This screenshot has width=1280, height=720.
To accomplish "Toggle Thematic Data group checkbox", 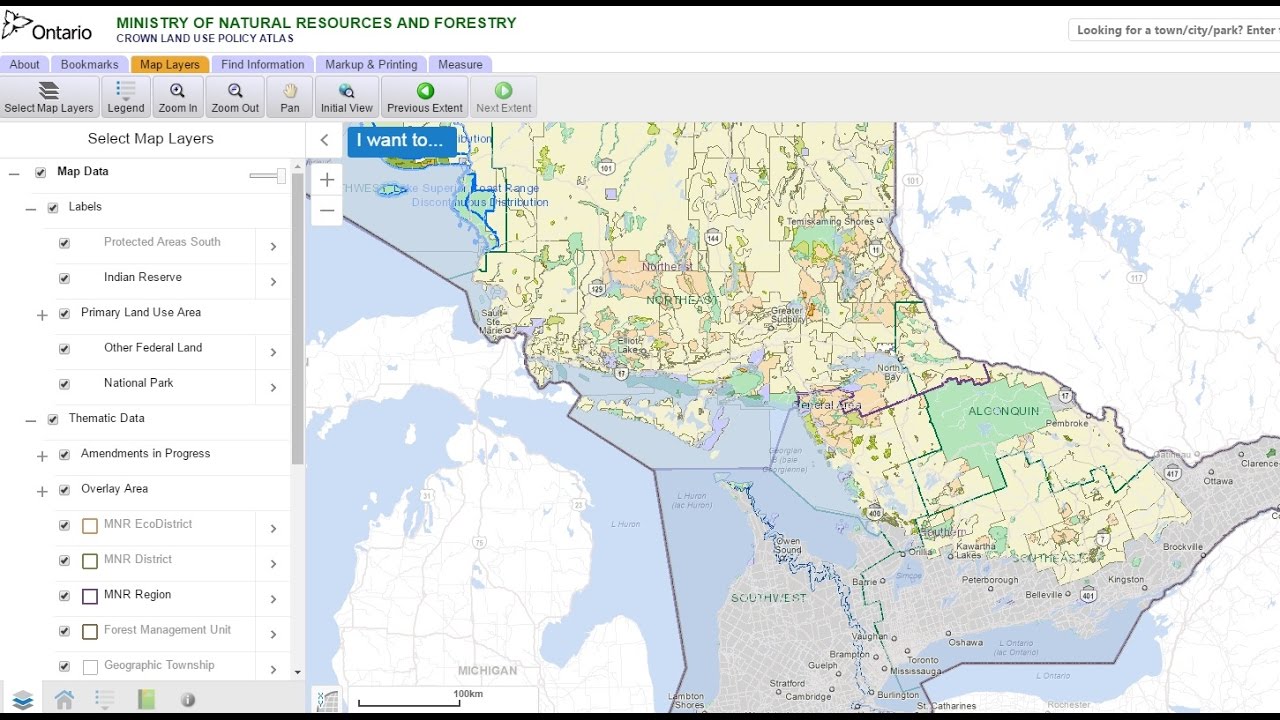I will click(53, 419).
